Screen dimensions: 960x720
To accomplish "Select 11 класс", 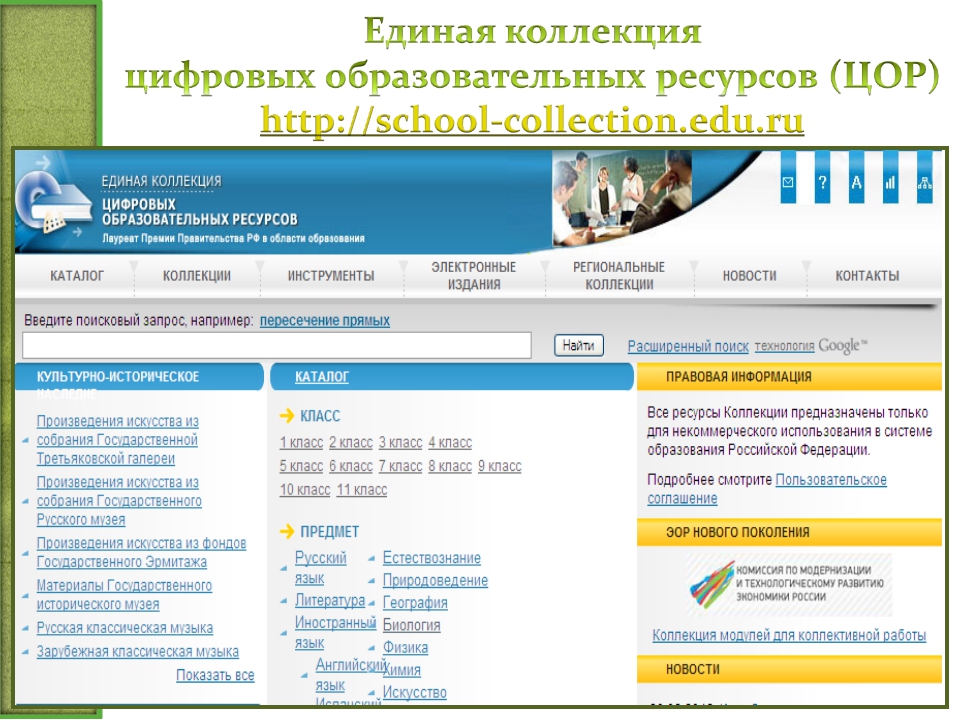I will click(362, 490).
